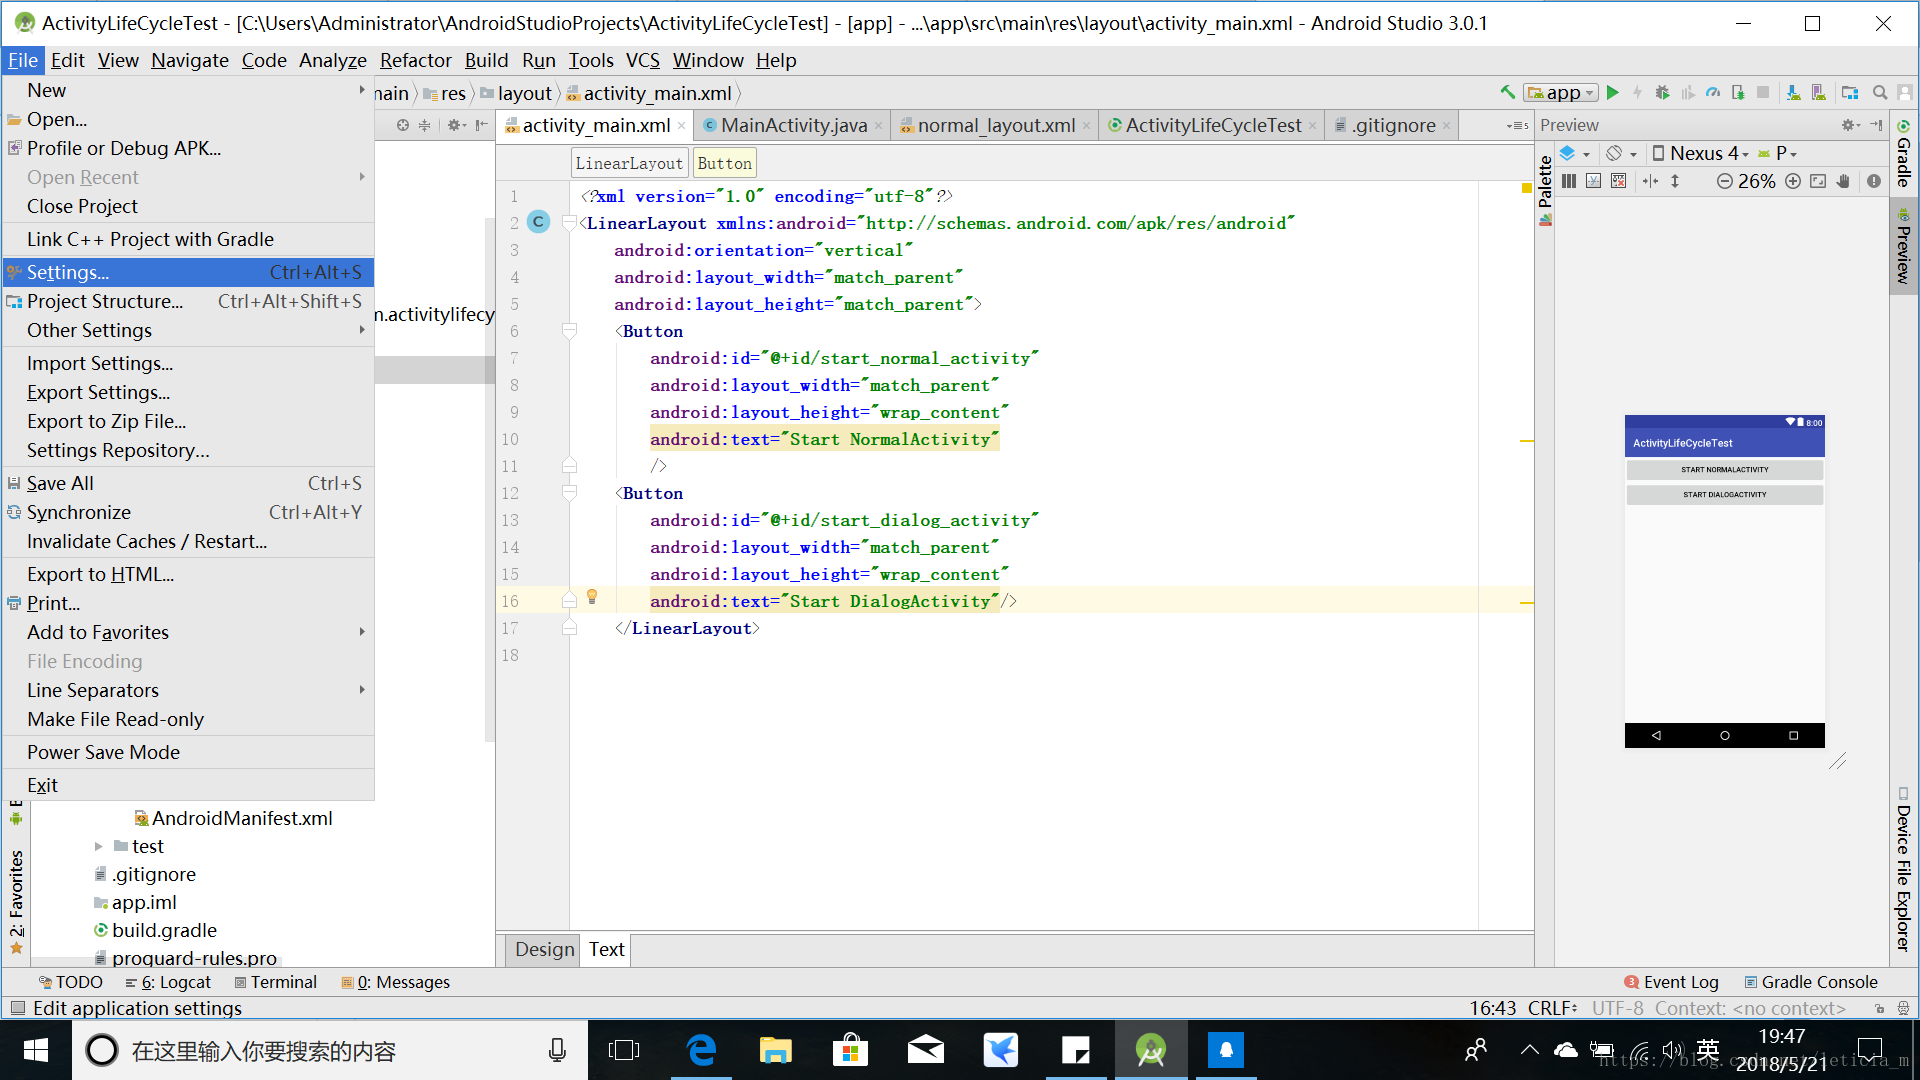The image size is (1920, 1080).
Task: Click the class gutter icon on line 2
Action: 538,222
